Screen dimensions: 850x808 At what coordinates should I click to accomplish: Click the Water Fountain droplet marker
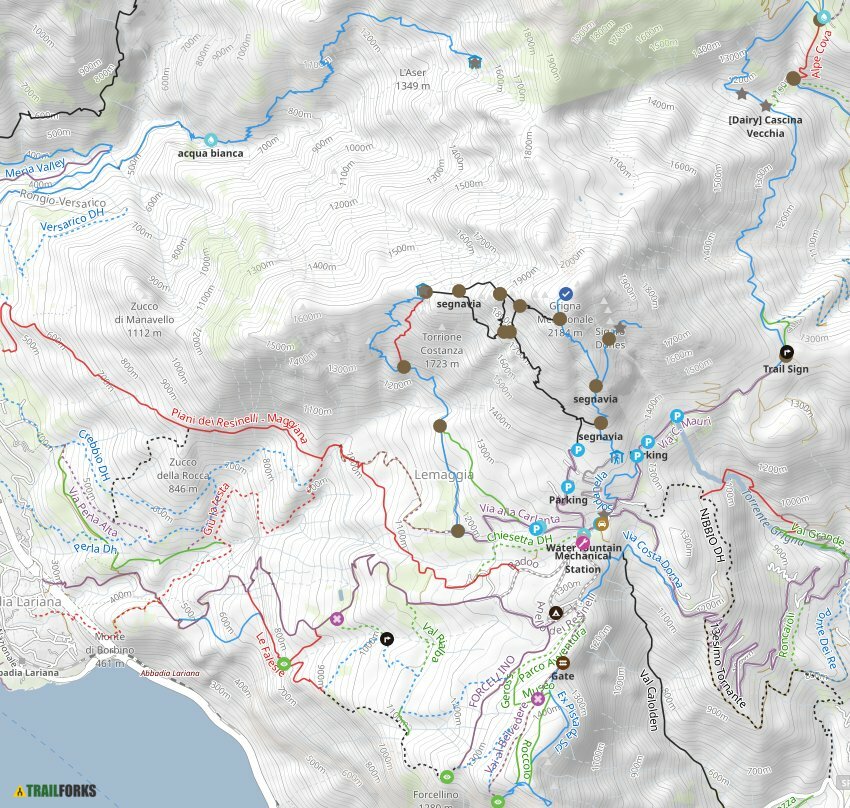(584, 532)
